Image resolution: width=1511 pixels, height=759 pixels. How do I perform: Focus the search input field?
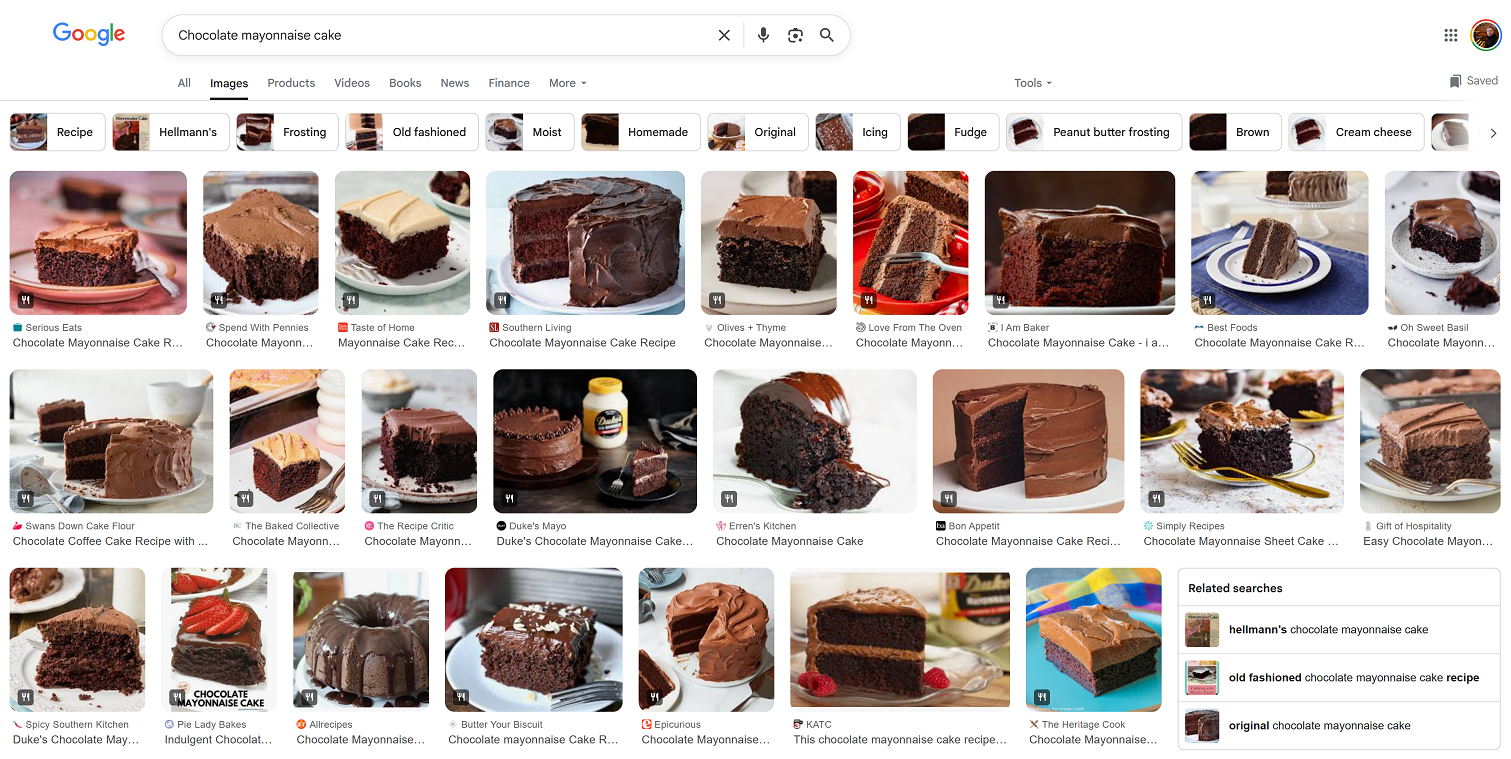click(440, 35)
